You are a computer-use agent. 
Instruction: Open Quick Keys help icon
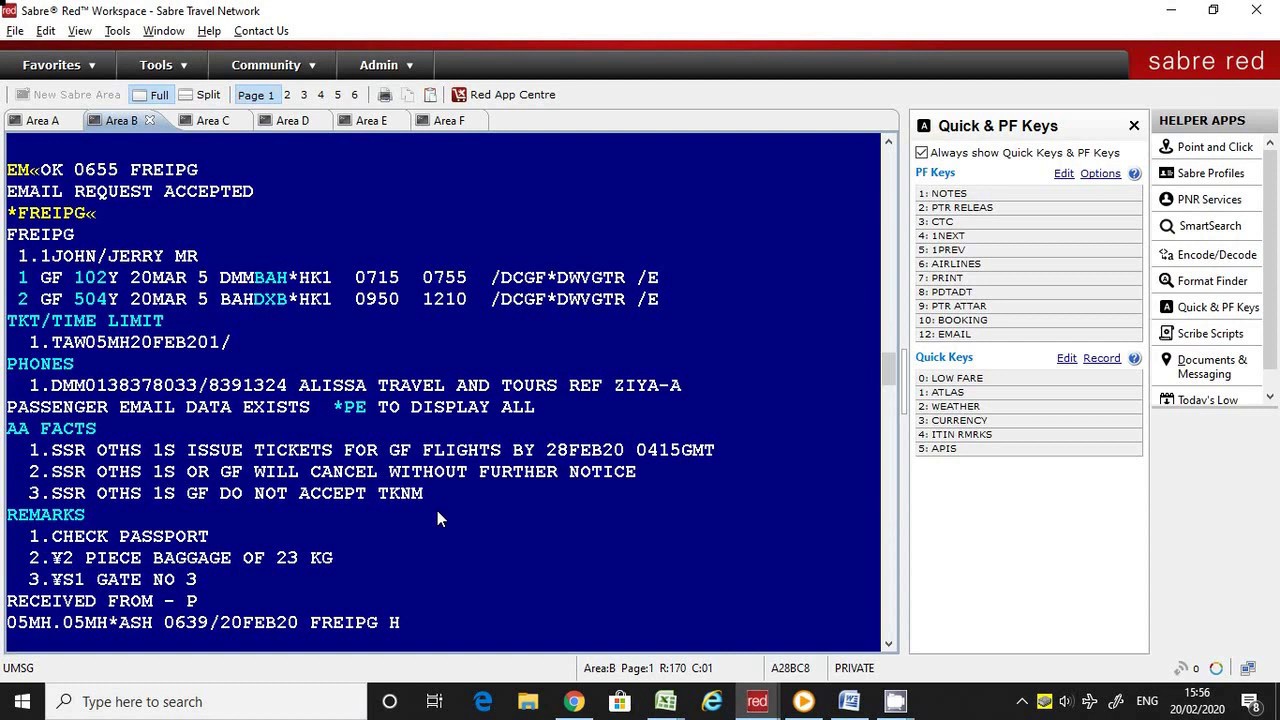(1134, 358)
